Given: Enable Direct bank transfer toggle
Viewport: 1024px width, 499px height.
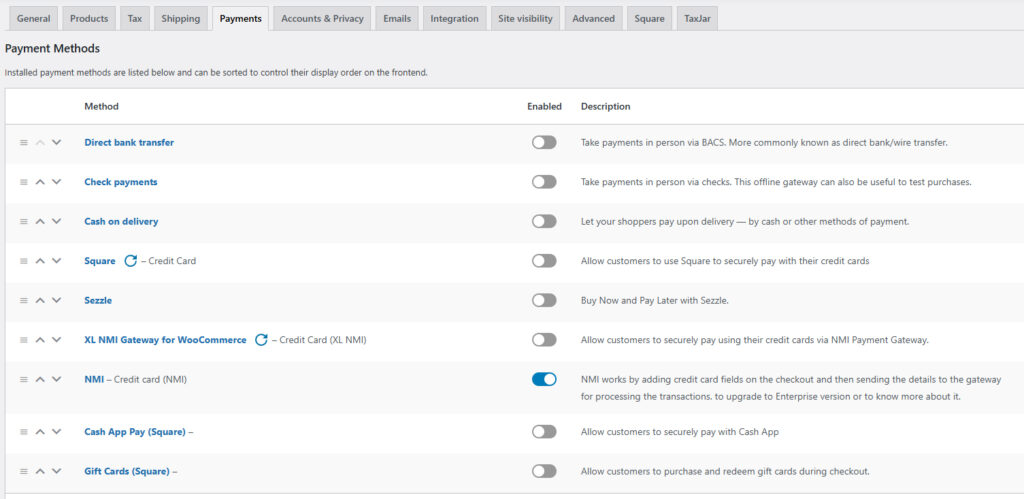Looking at the screenshot, I should coord(544,142).
